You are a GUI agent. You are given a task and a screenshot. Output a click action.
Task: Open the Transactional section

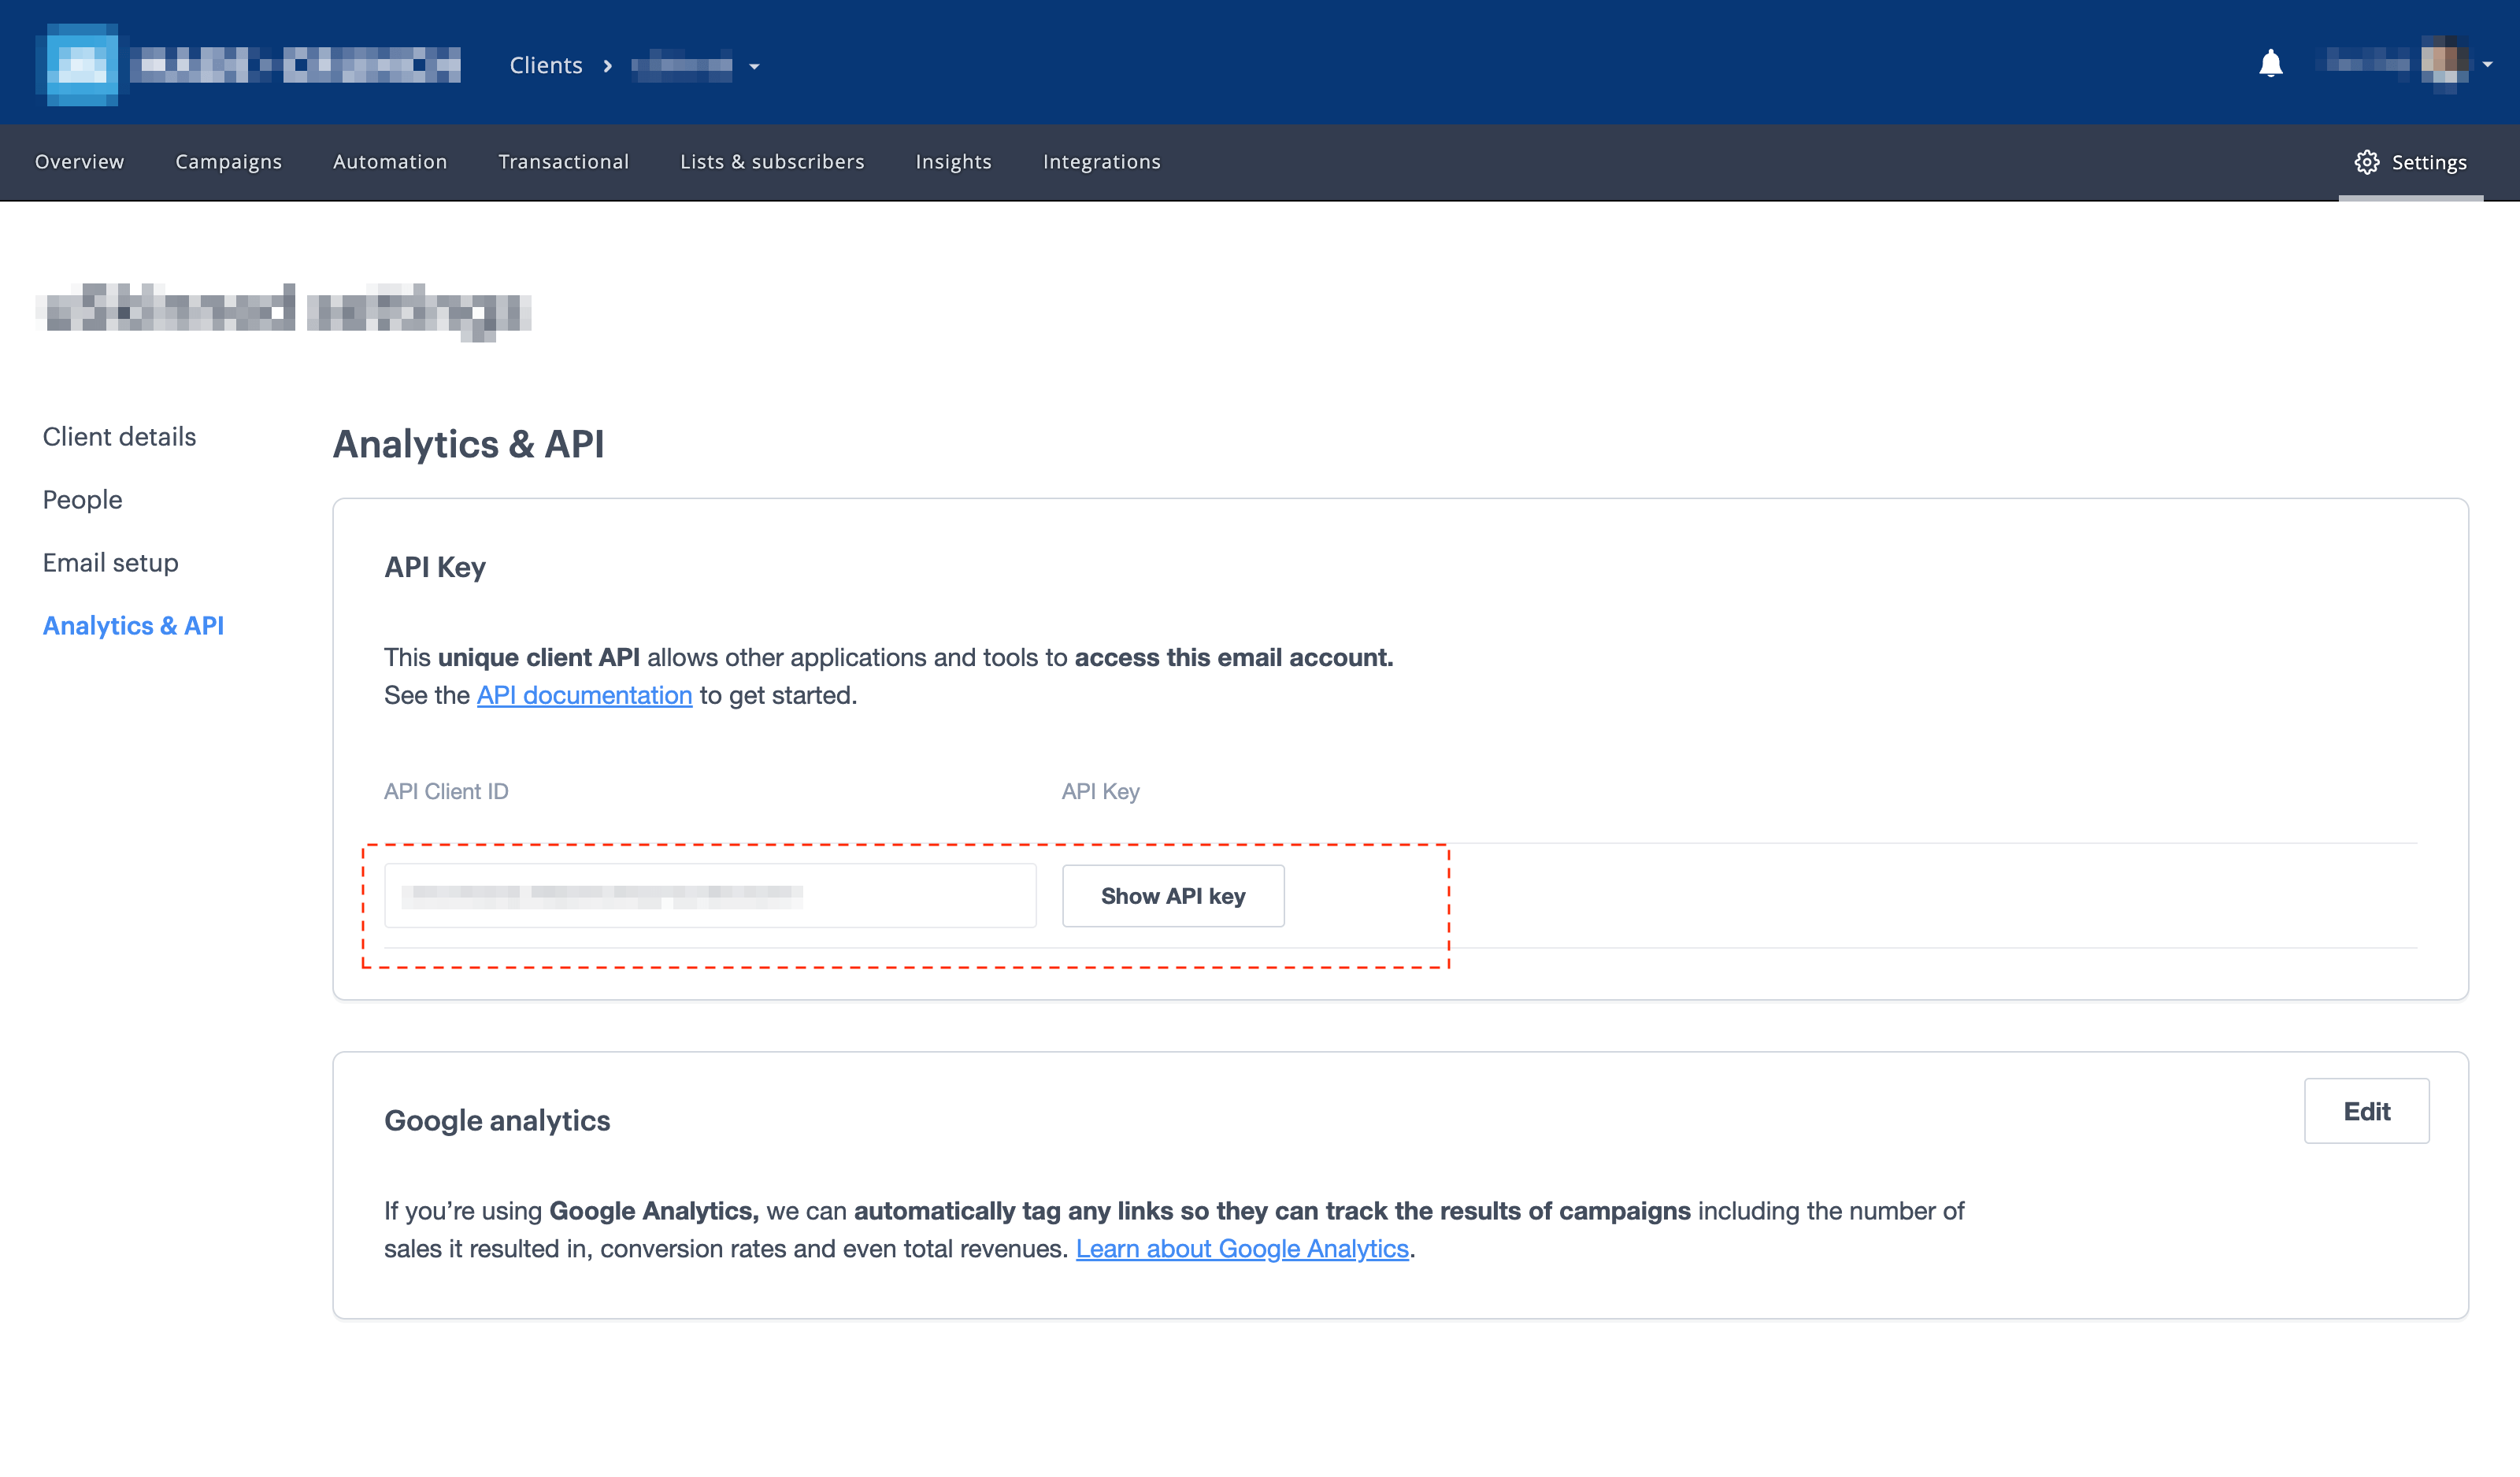[x=564, y=162]
